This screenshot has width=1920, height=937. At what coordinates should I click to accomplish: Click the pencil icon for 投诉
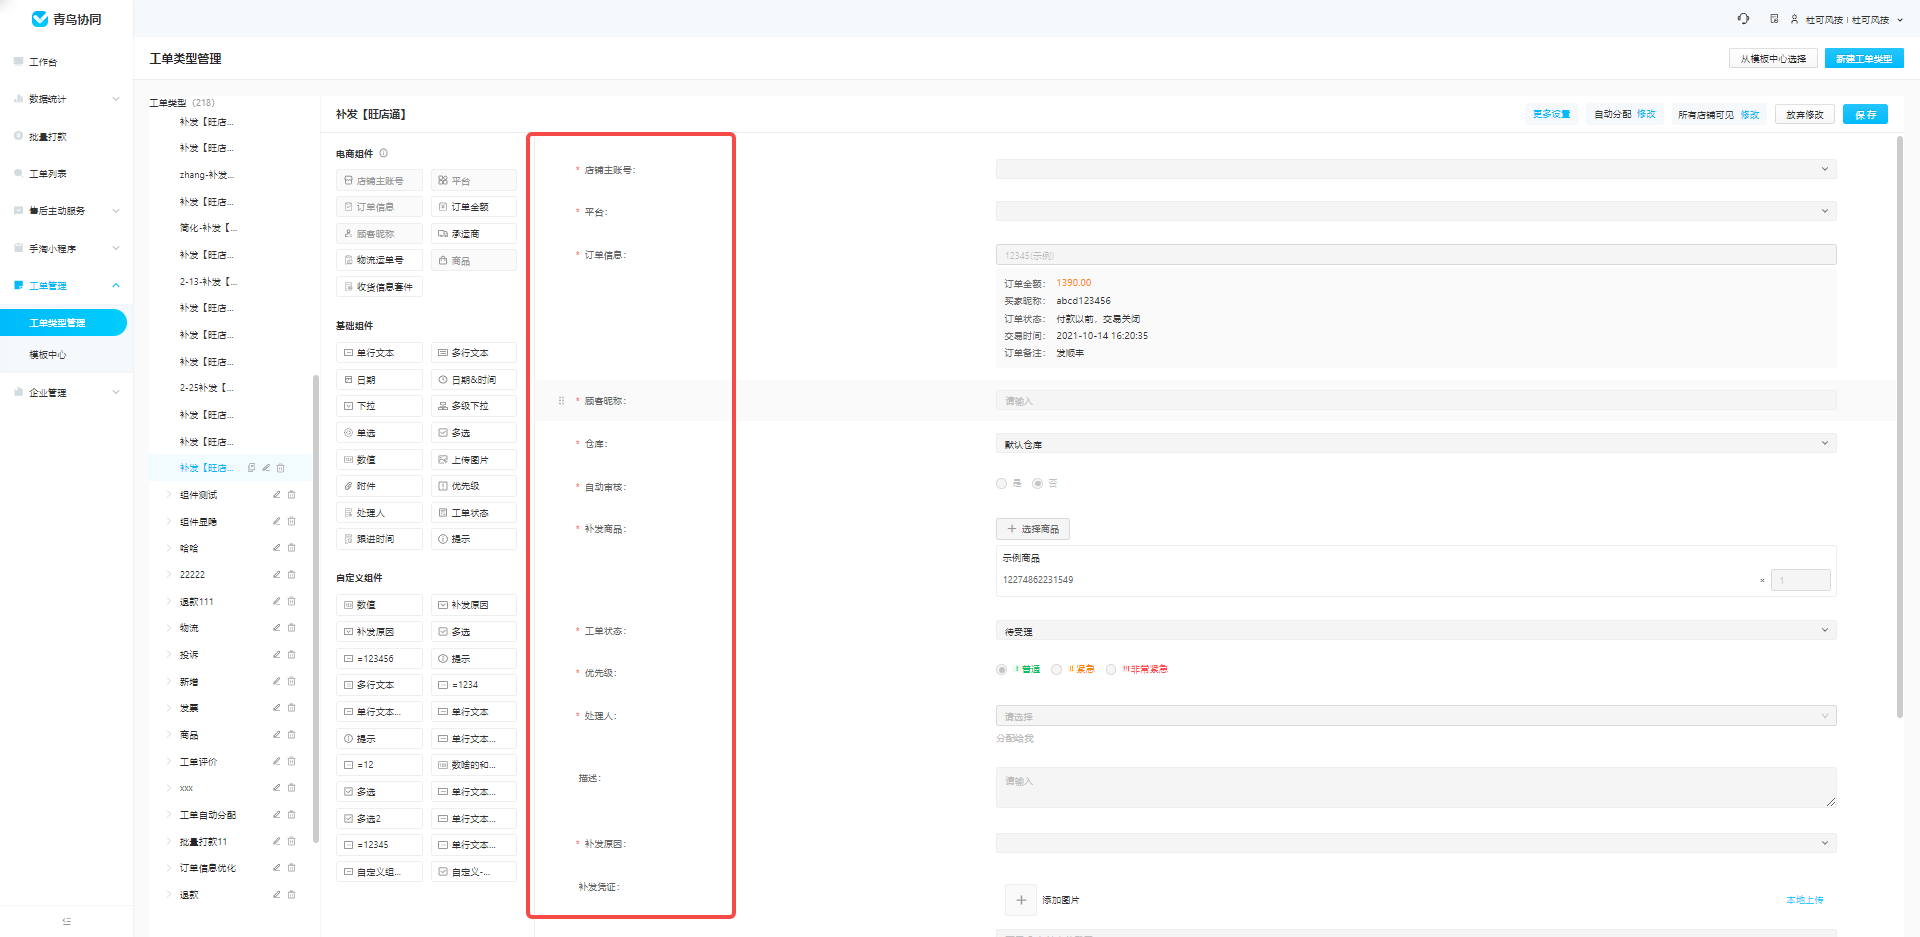pyautogui.click(x=277, y=655)
